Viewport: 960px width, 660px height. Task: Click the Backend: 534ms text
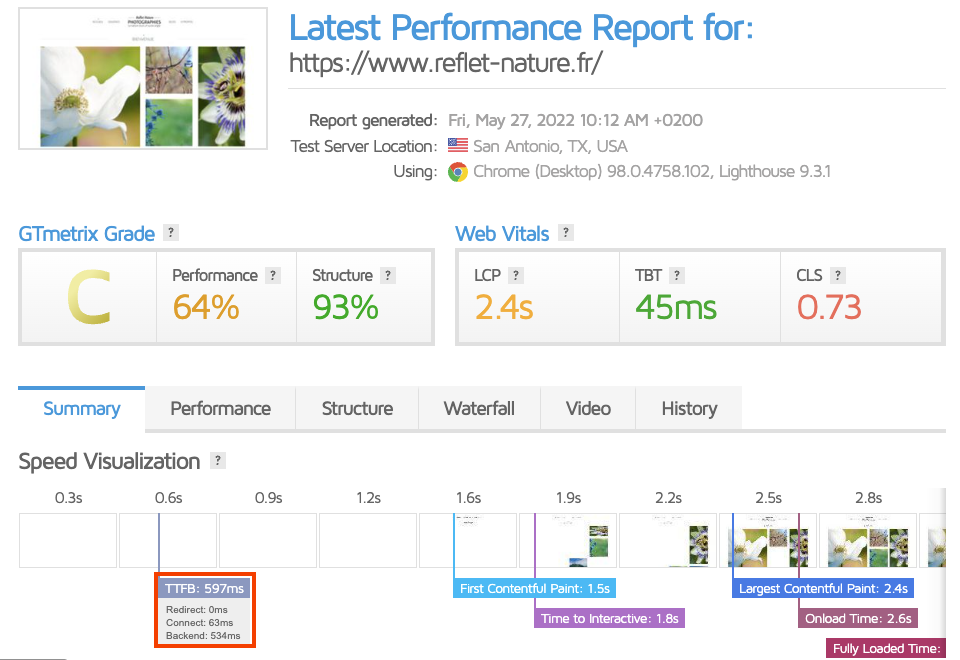(203, 636)
